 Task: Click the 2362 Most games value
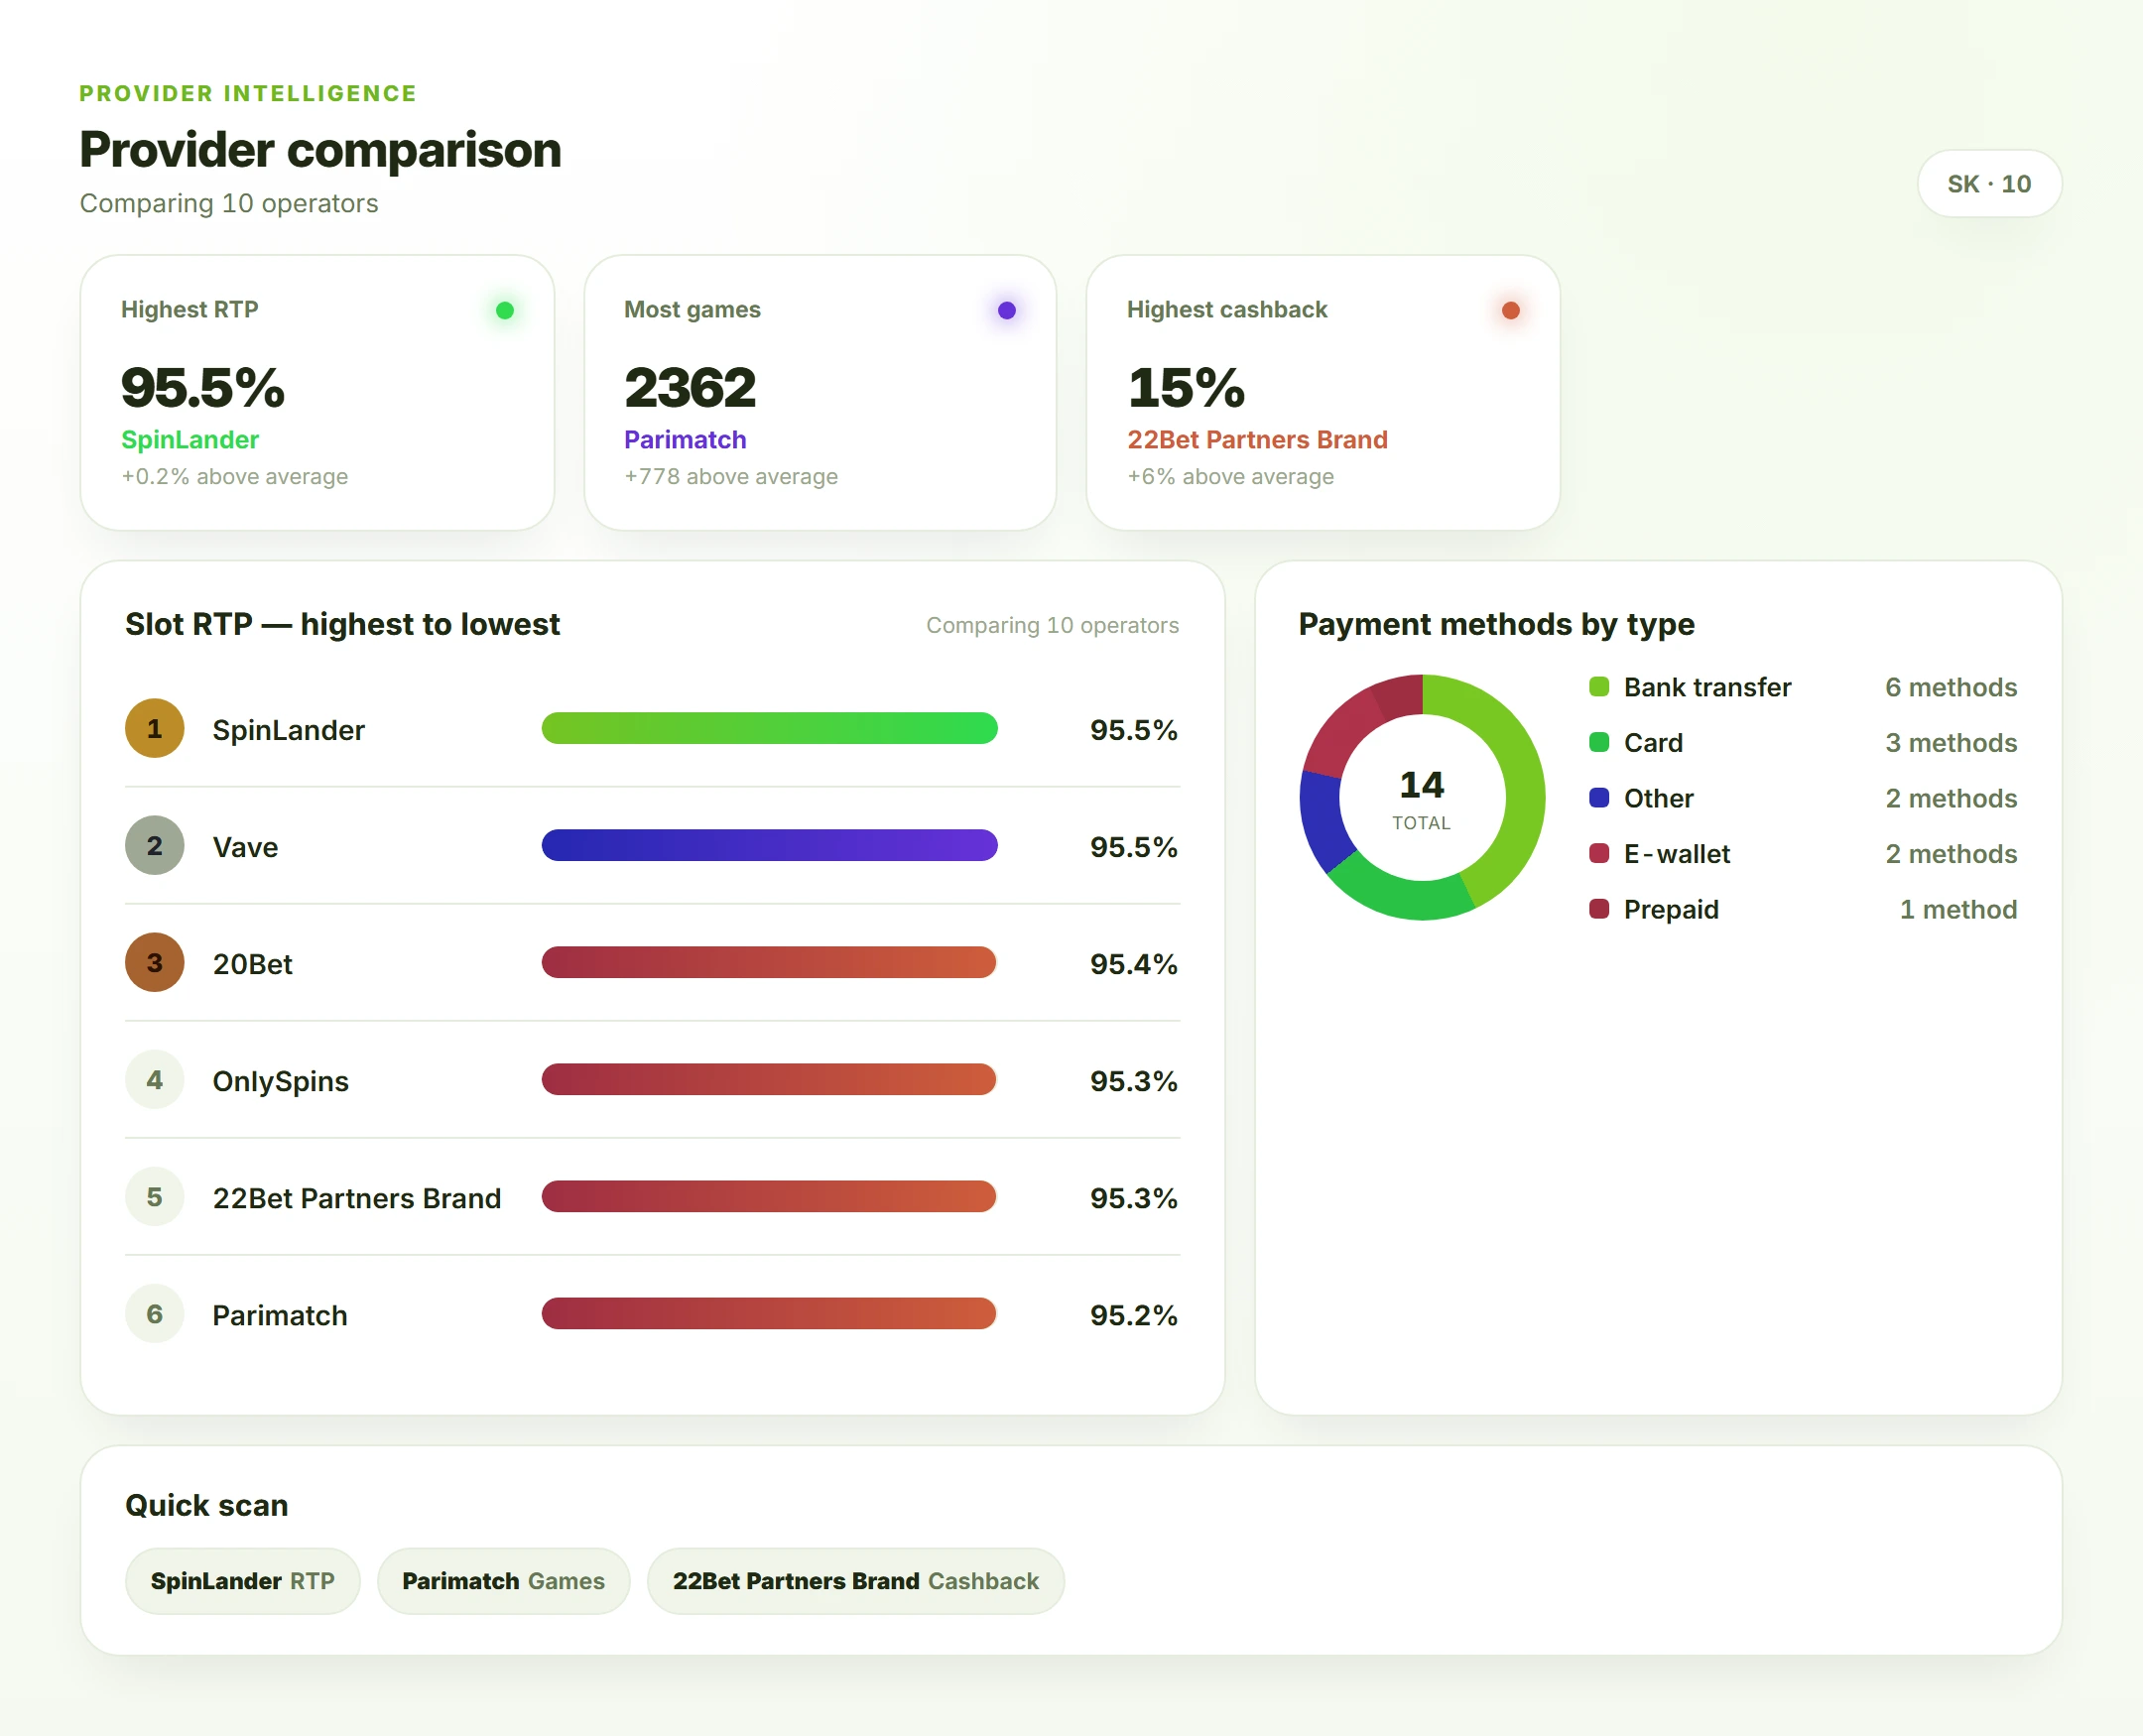(690, 388)
